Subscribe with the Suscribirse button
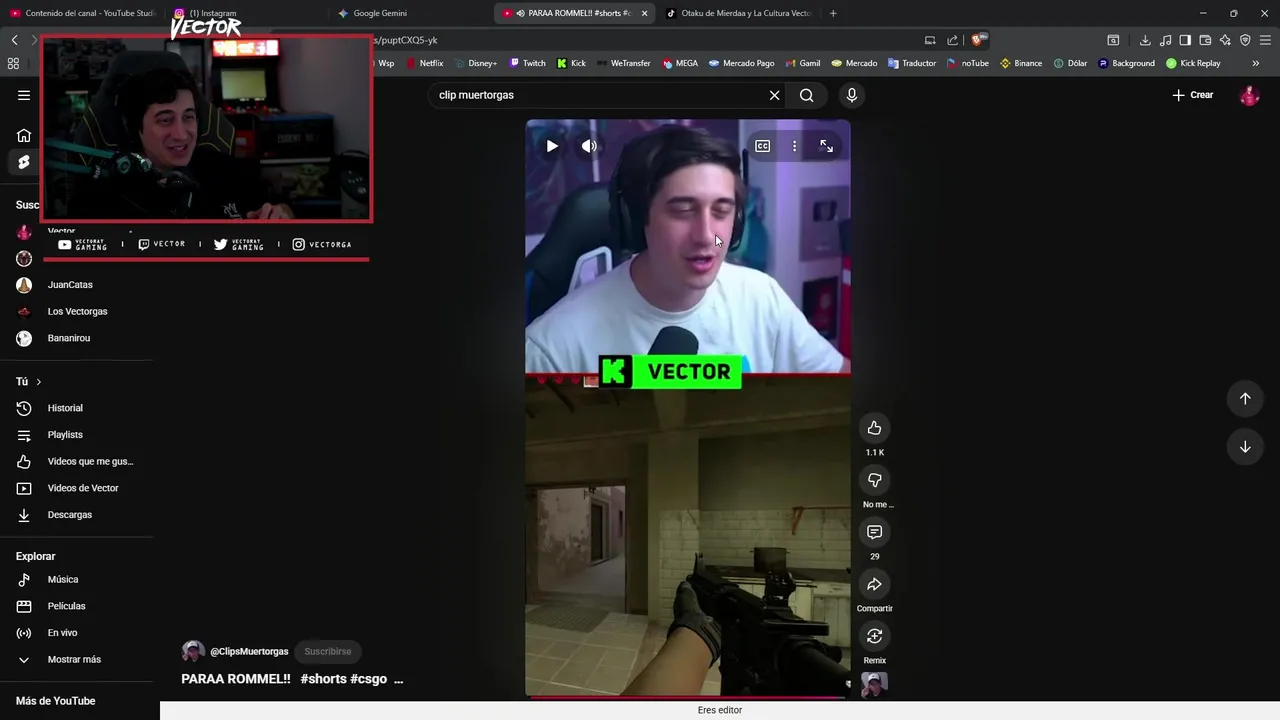 click(x=328, y=651)
